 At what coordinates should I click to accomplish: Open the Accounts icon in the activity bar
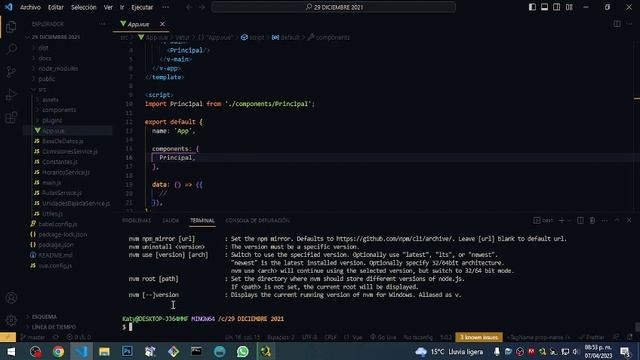click(x=11, y=298)
